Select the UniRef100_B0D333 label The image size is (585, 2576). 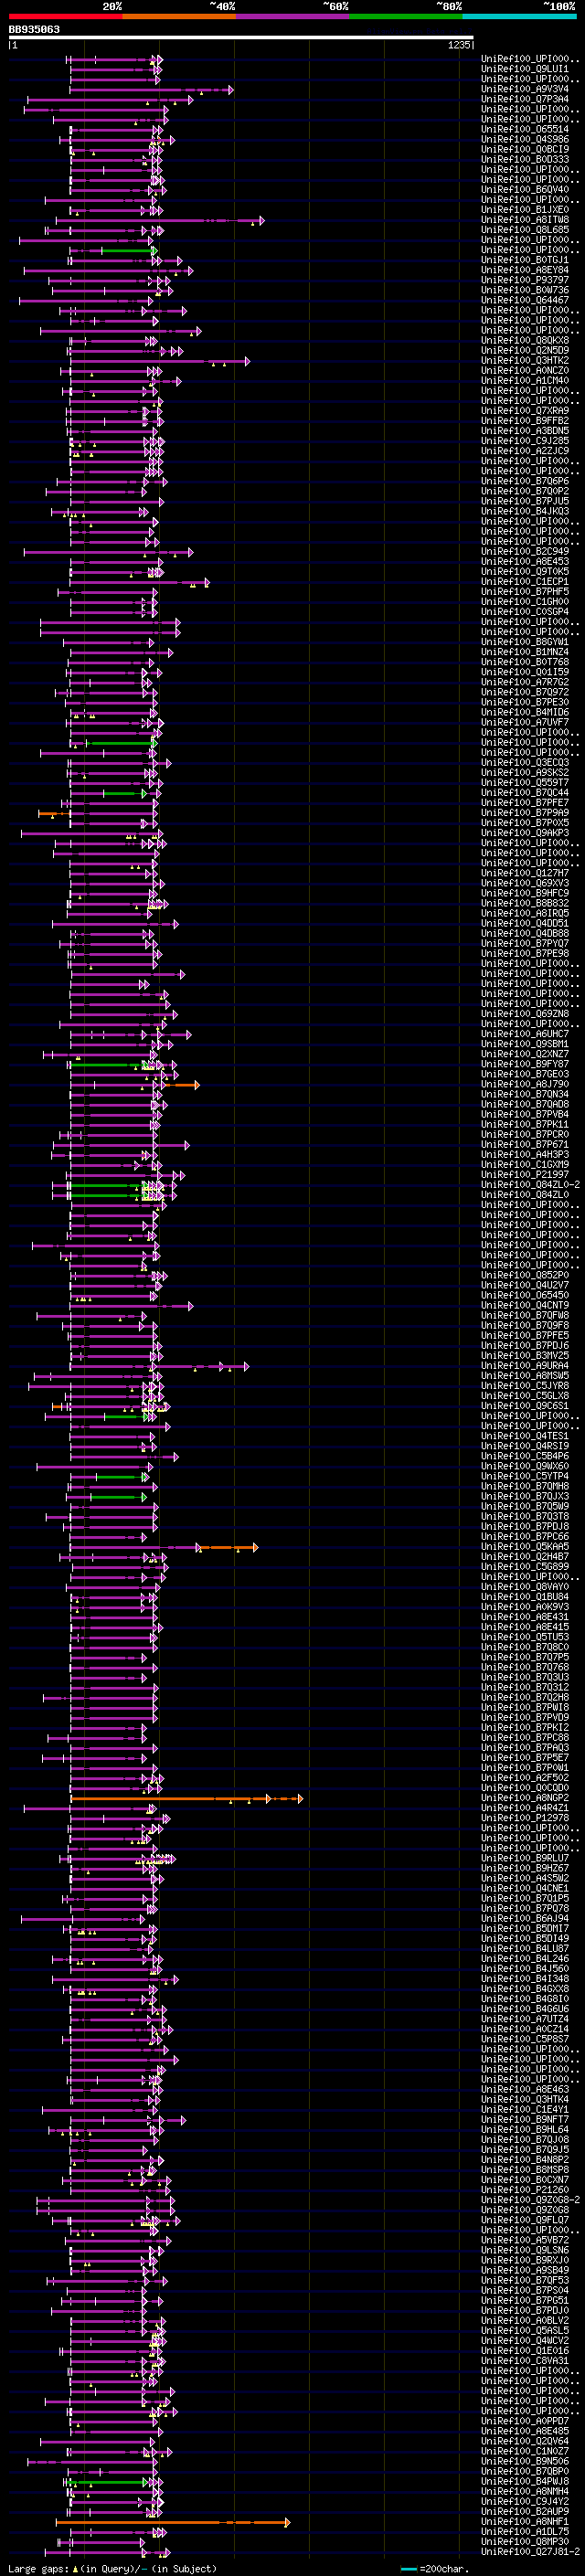(525, 160)
